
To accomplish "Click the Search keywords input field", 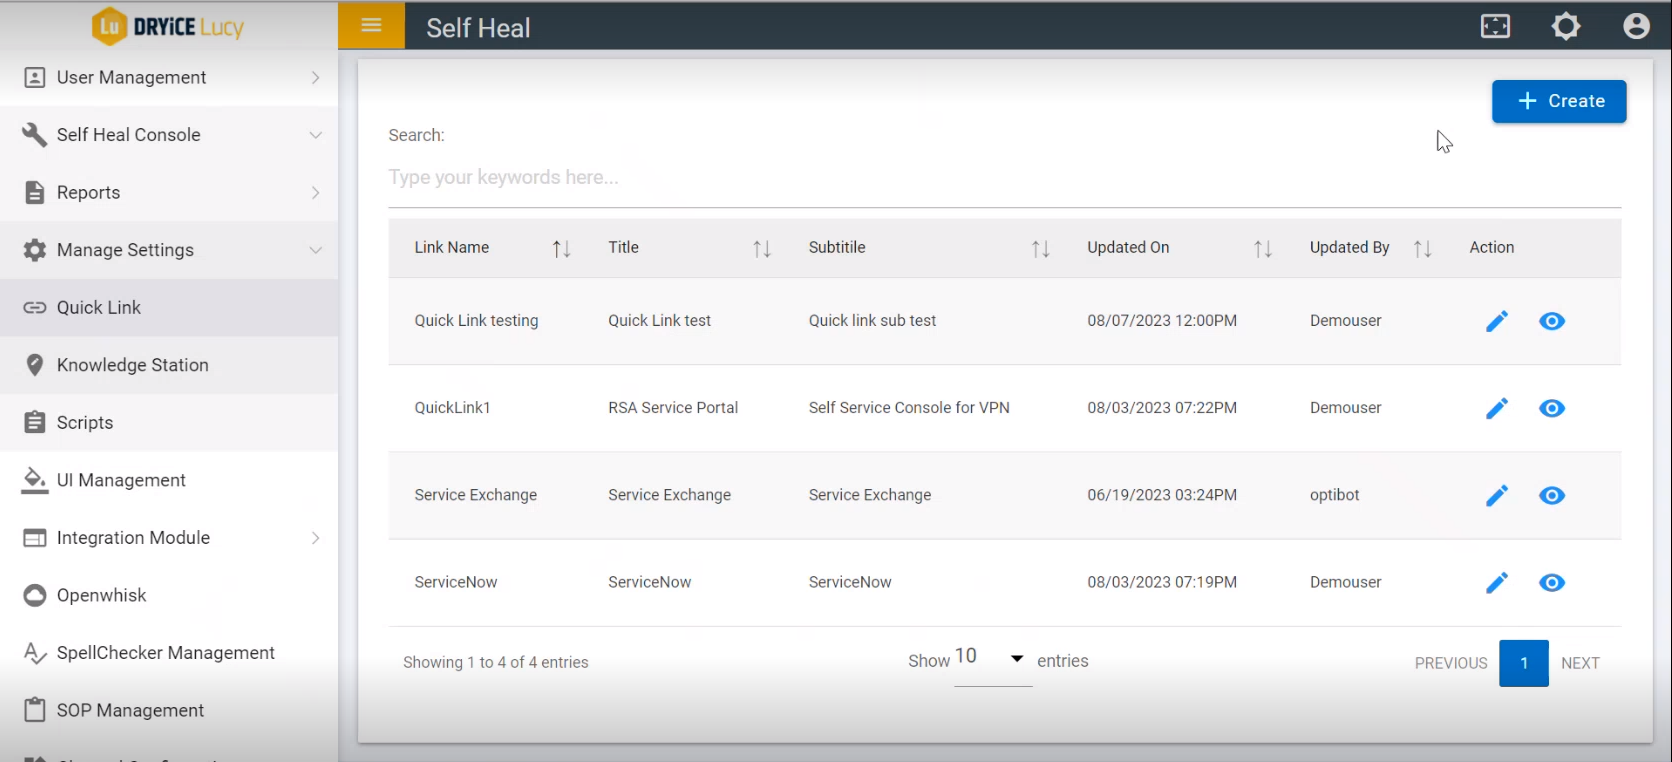I will pos(1003,178).
